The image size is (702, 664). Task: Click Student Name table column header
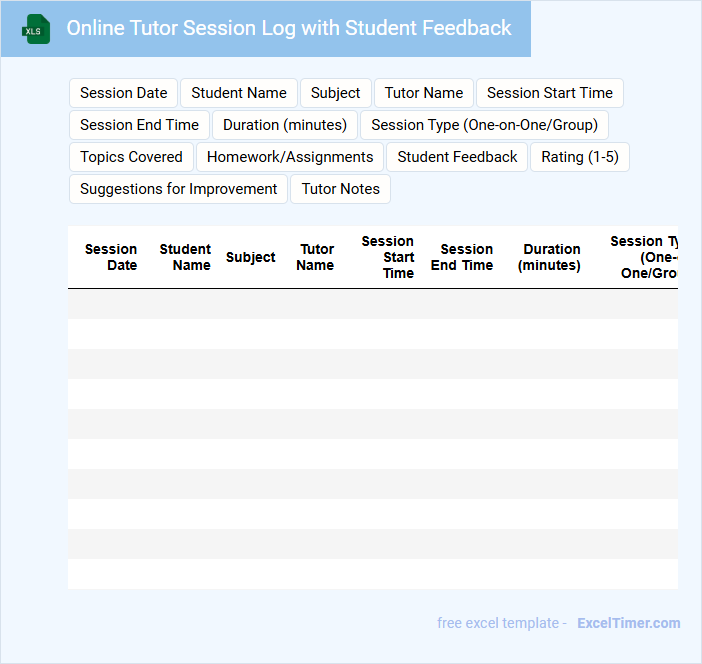coord(185,257)
